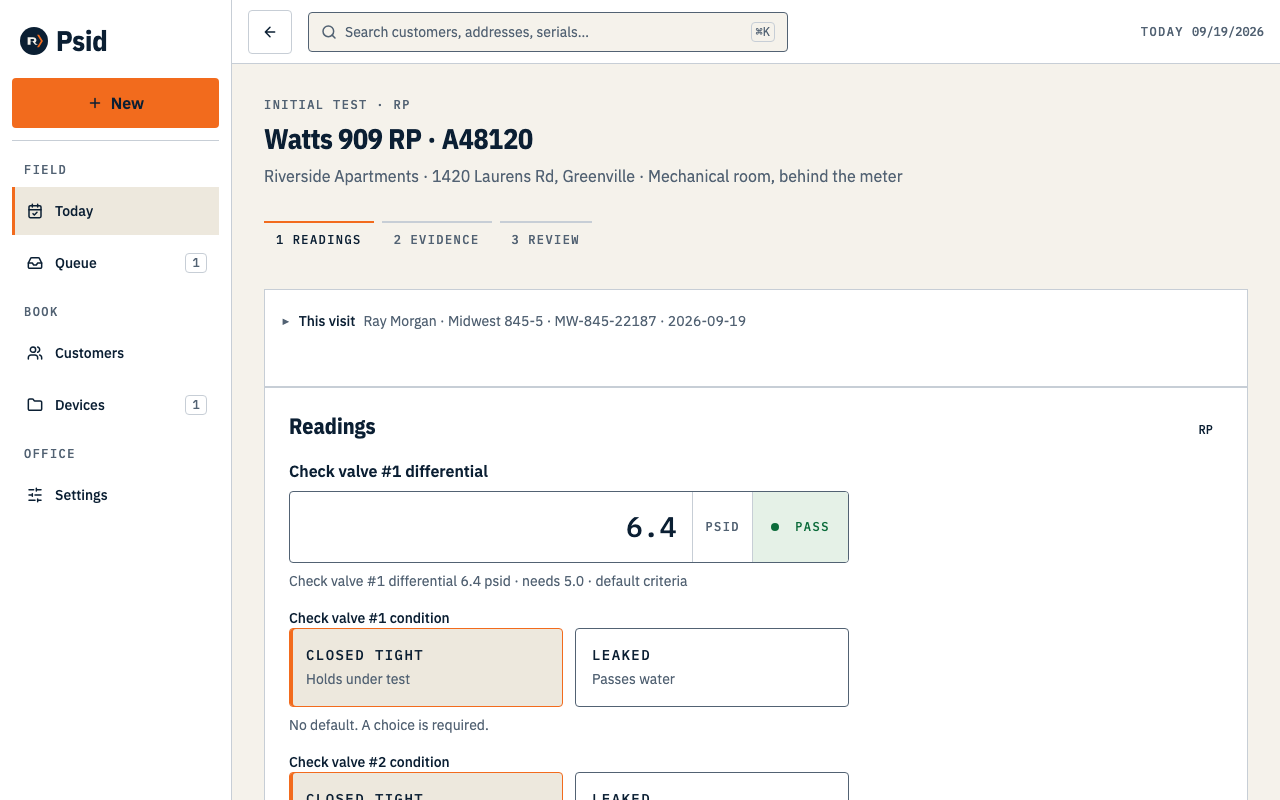Click the Settings sliders icon
The height and width of the screenshot is (800, 1280).
(x=35, y=495)
